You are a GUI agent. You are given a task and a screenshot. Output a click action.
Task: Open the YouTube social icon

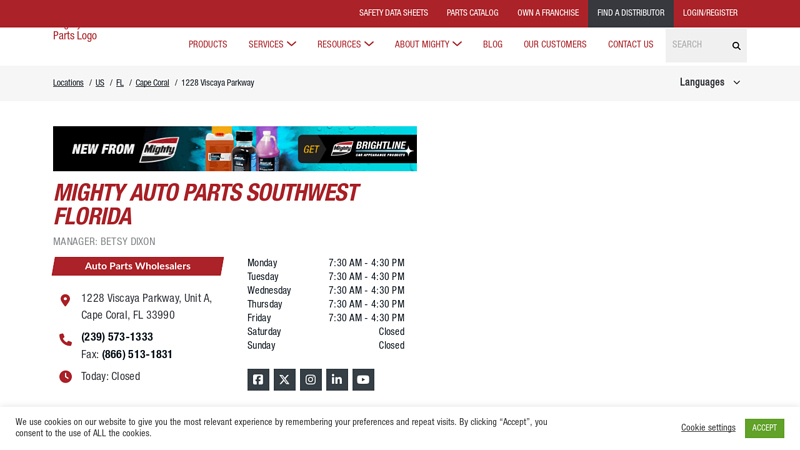coord(363,380)
